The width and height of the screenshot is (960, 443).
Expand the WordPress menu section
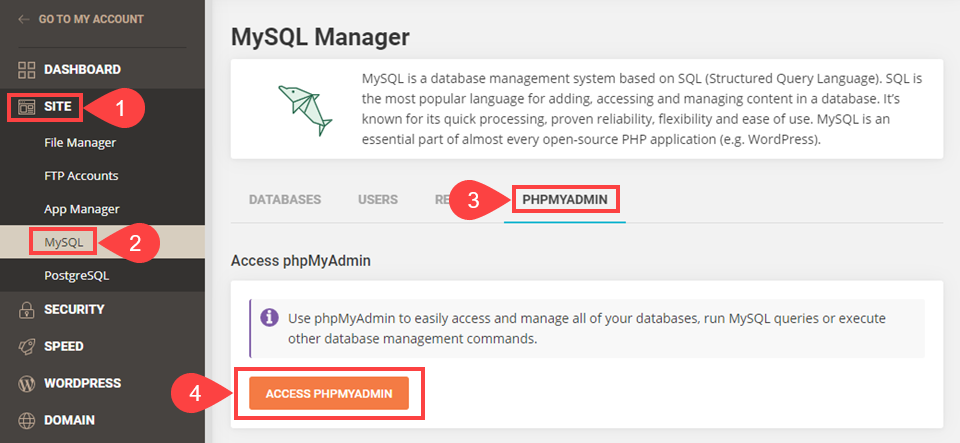coord(83,384)
